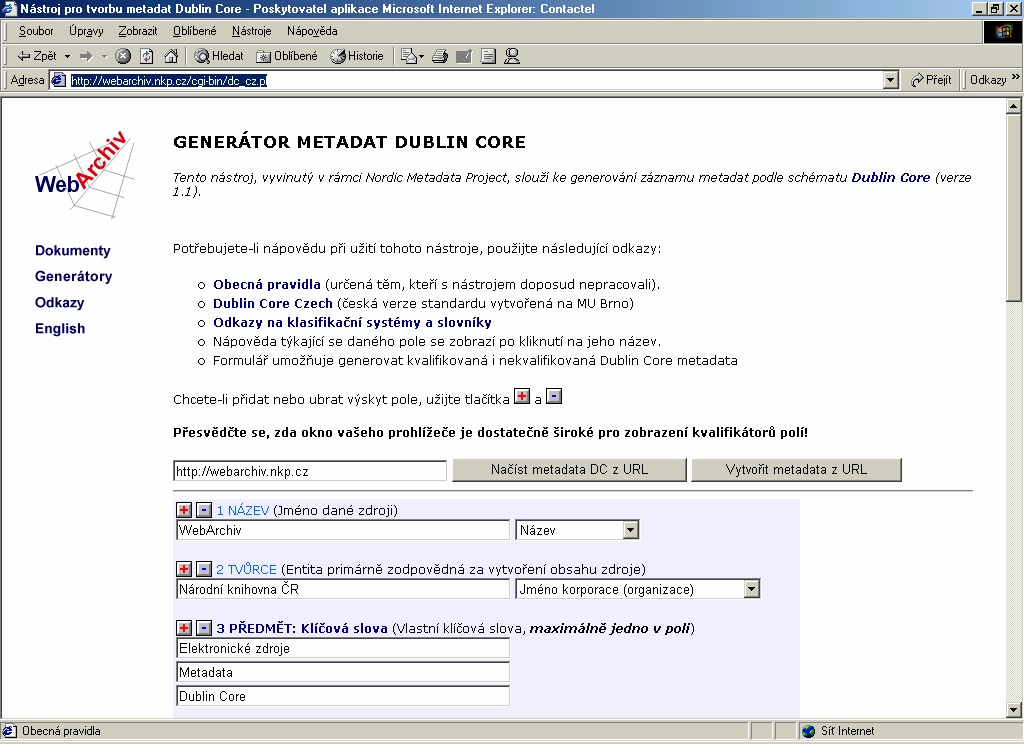Focus the Elektronické zdroje keyword input
The image size is (1024, 744).
point(343,648)
